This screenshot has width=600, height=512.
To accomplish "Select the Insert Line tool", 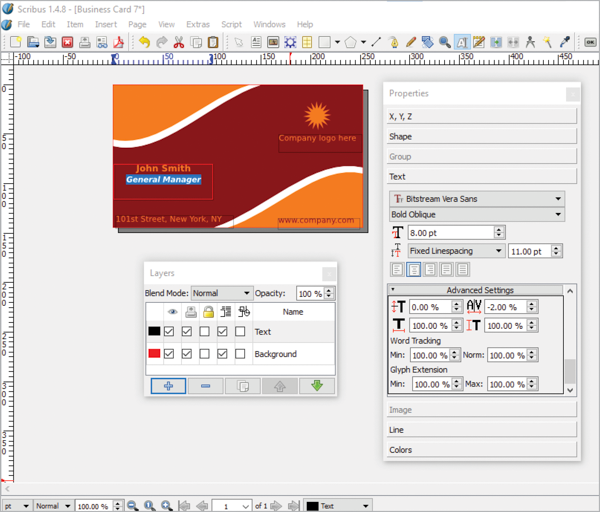I will point(376,42).
